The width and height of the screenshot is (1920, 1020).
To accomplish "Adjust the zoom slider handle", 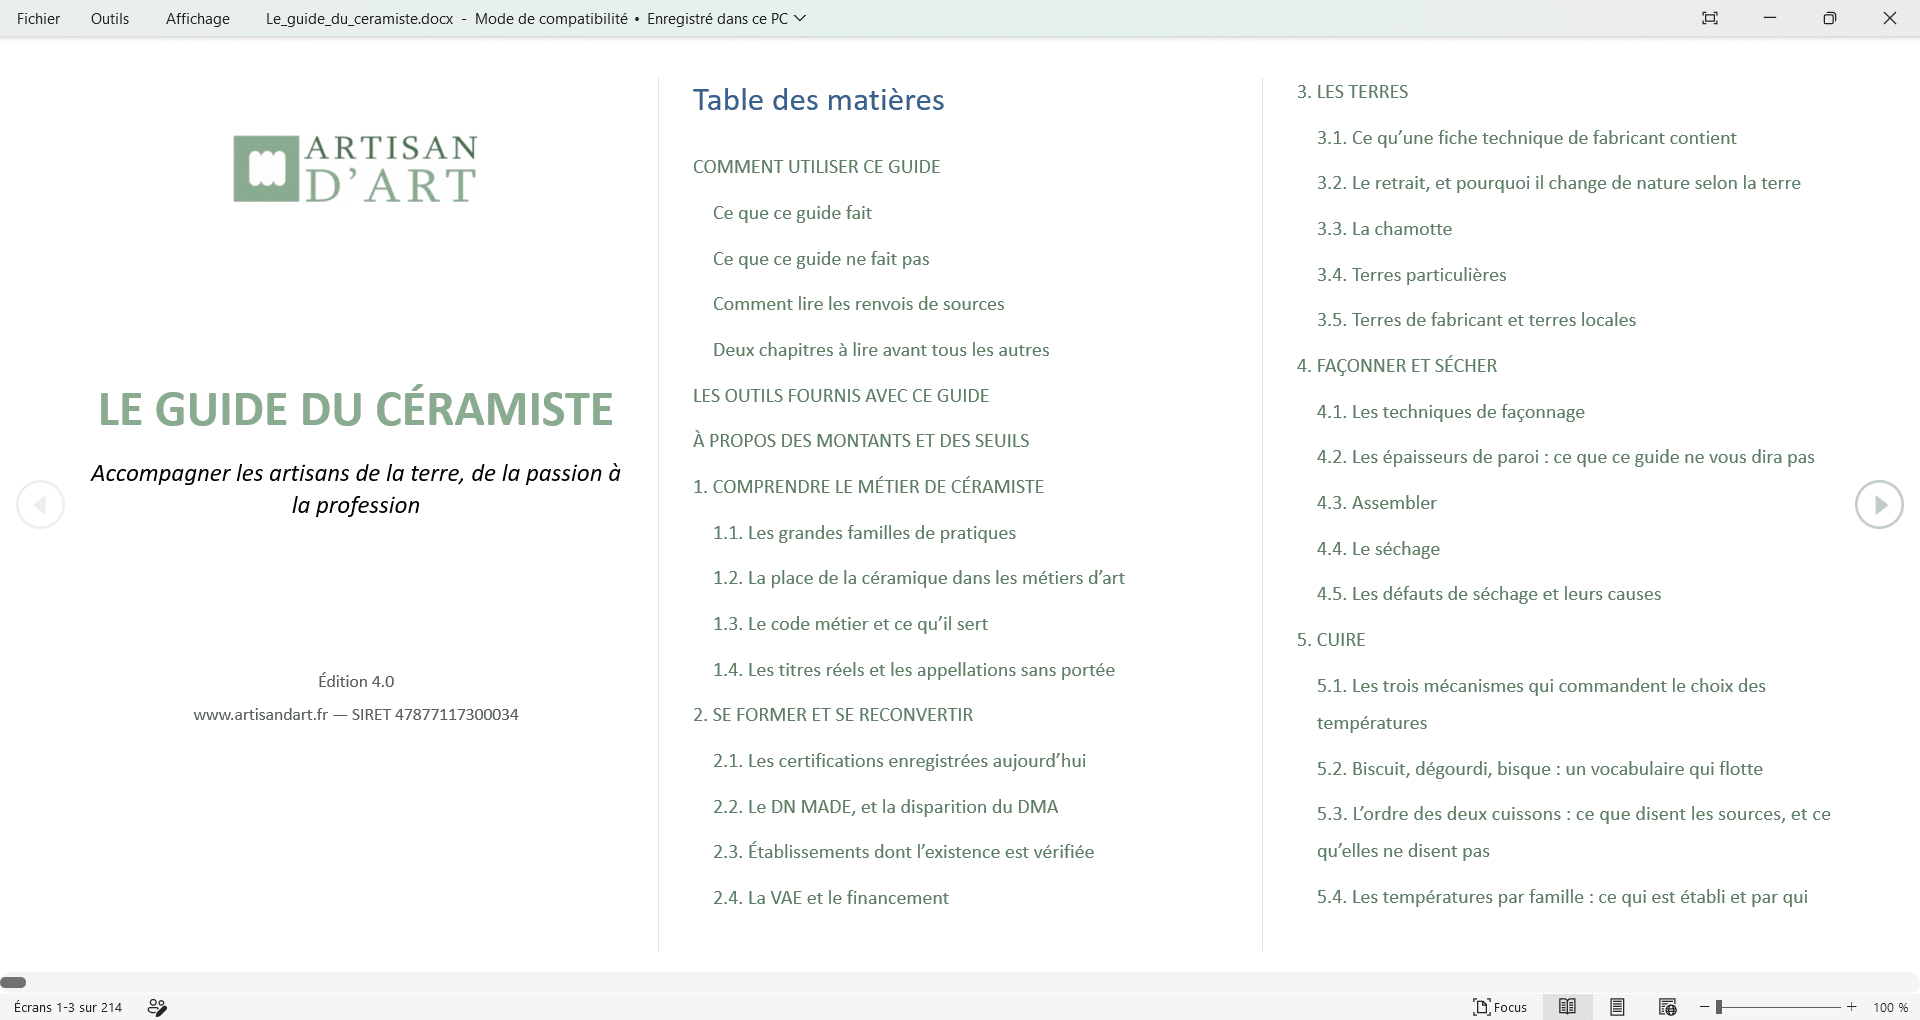I will [x=1719, y=1007].
